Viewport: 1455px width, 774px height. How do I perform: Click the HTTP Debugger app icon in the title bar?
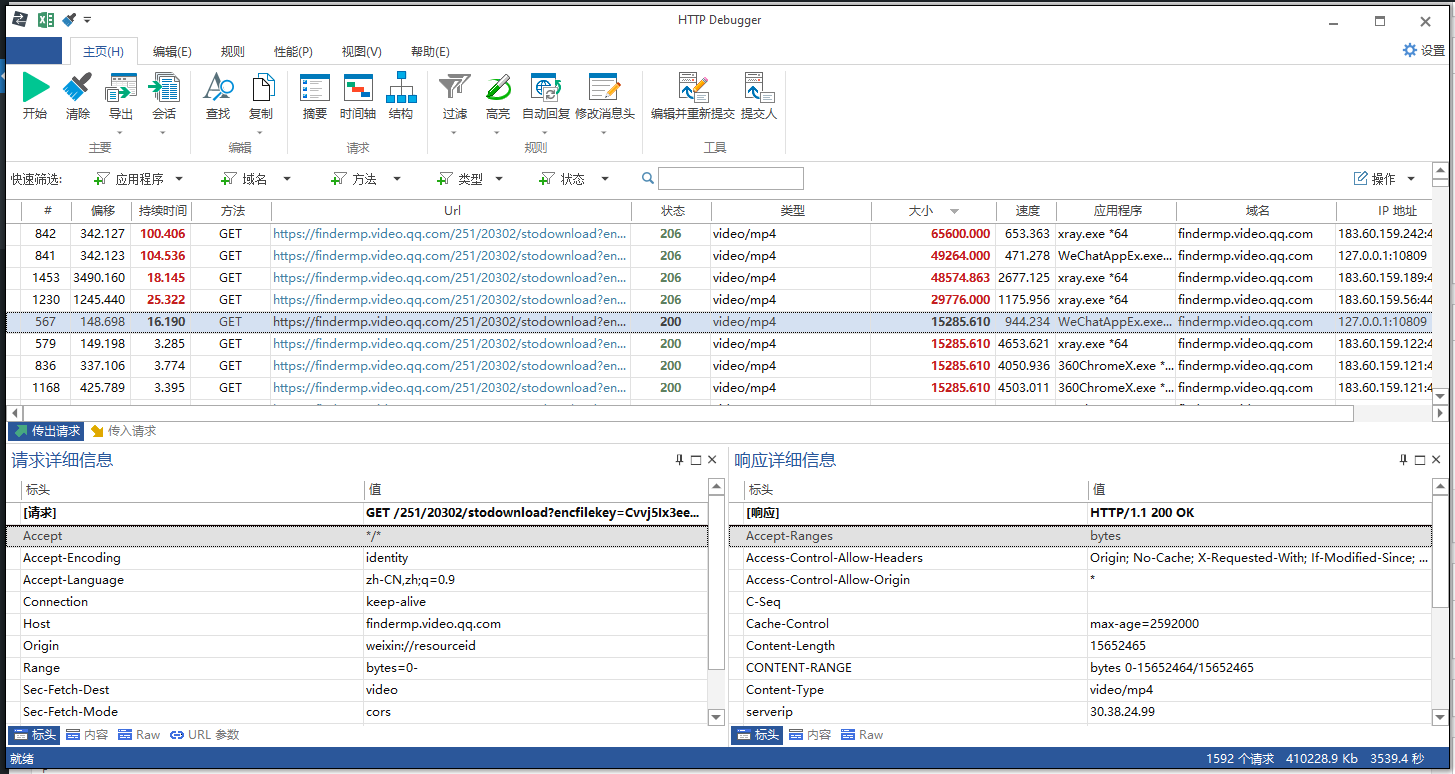point(19,20)
